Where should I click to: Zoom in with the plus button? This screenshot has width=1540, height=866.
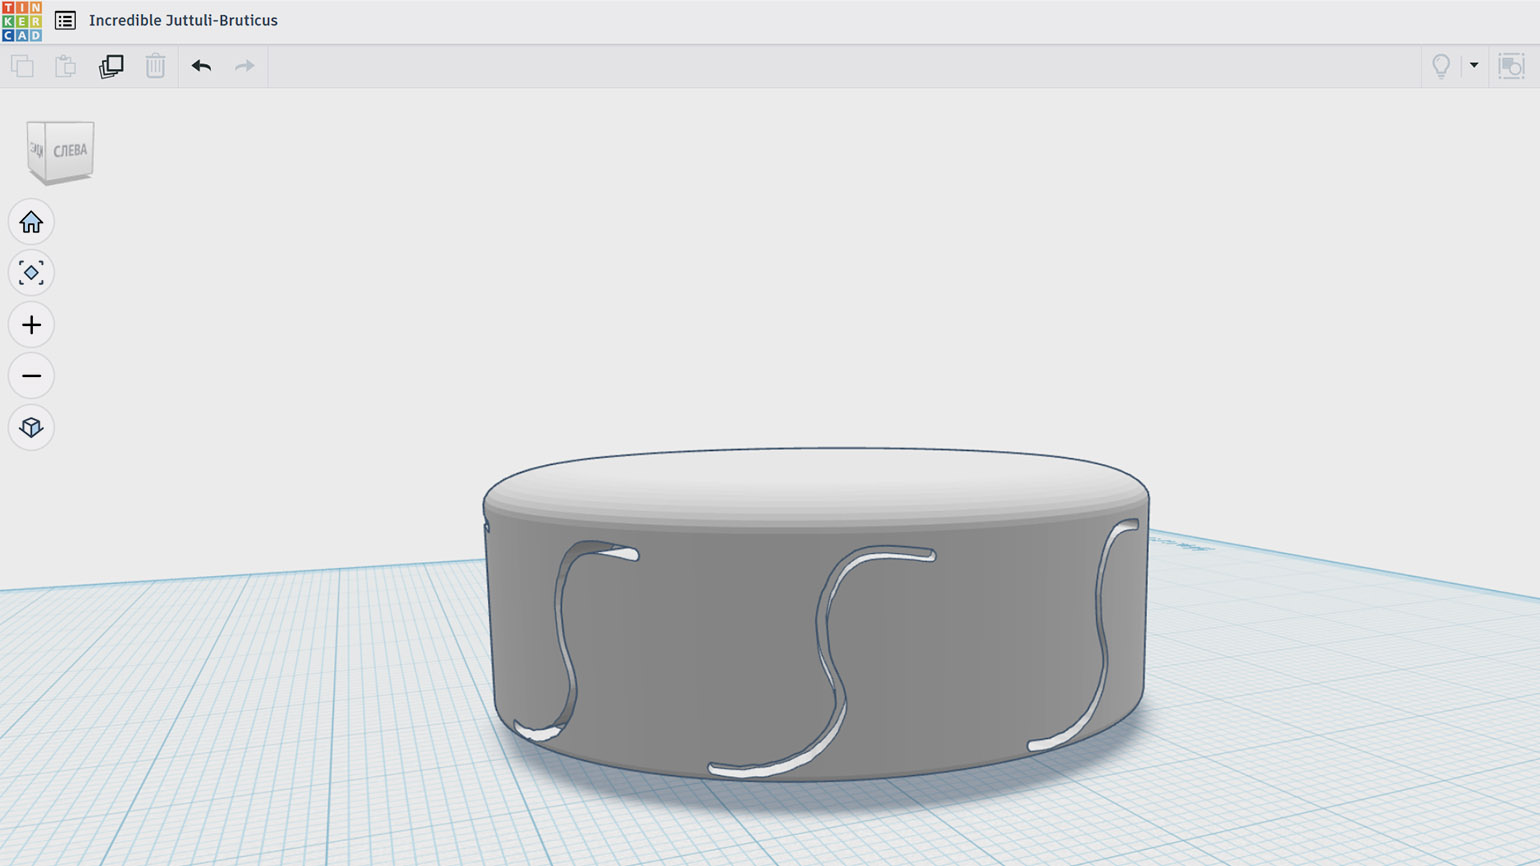[x=31, y=325]
